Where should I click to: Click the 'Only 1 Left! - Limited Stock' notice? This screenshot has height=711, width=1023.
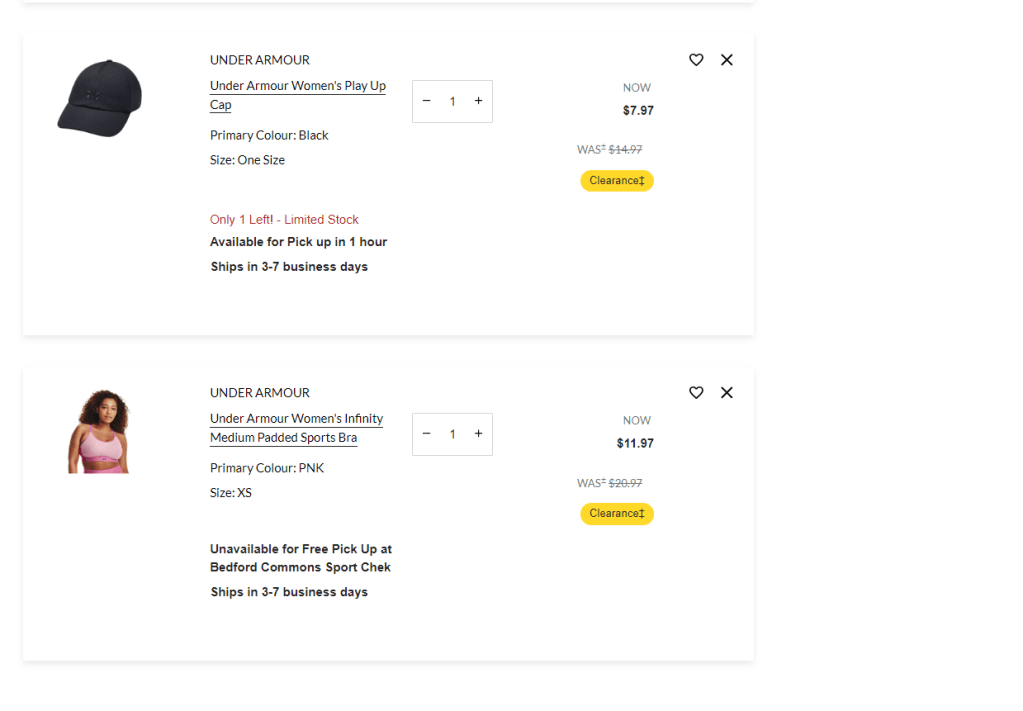click(x=284, y=220)
